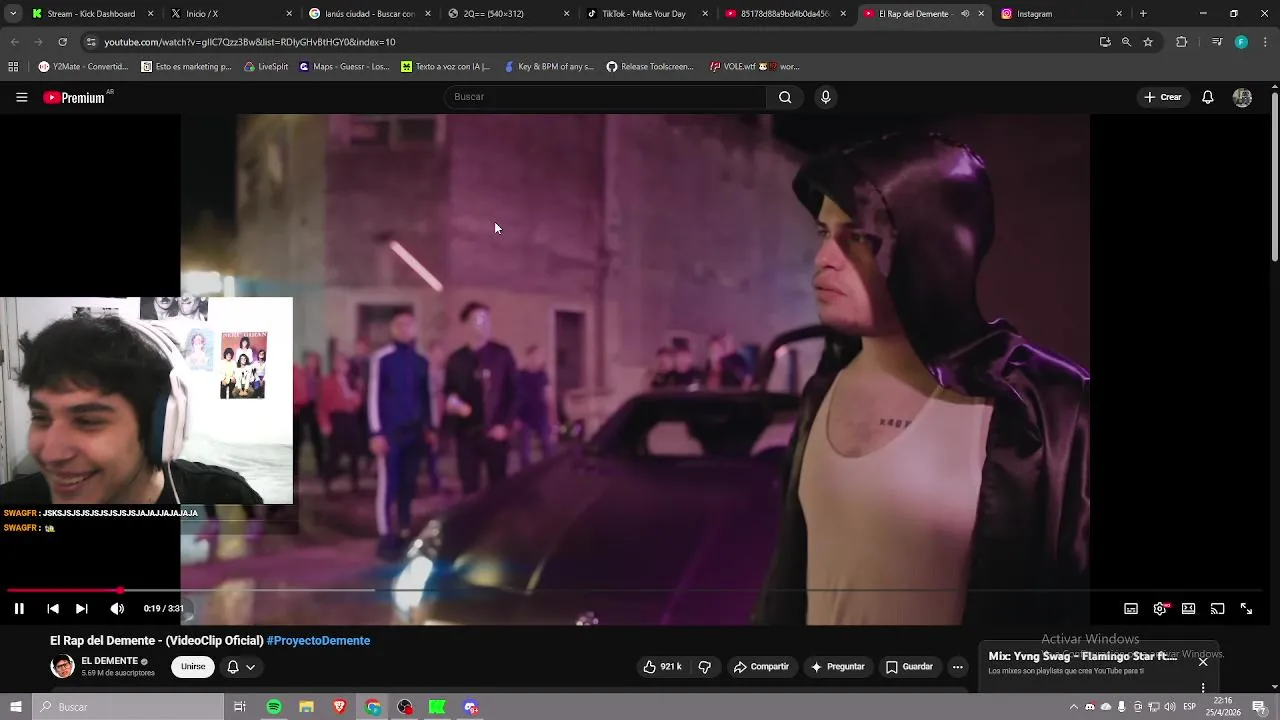
Task: Skip to next video in playlist
Action: (82, 608)
